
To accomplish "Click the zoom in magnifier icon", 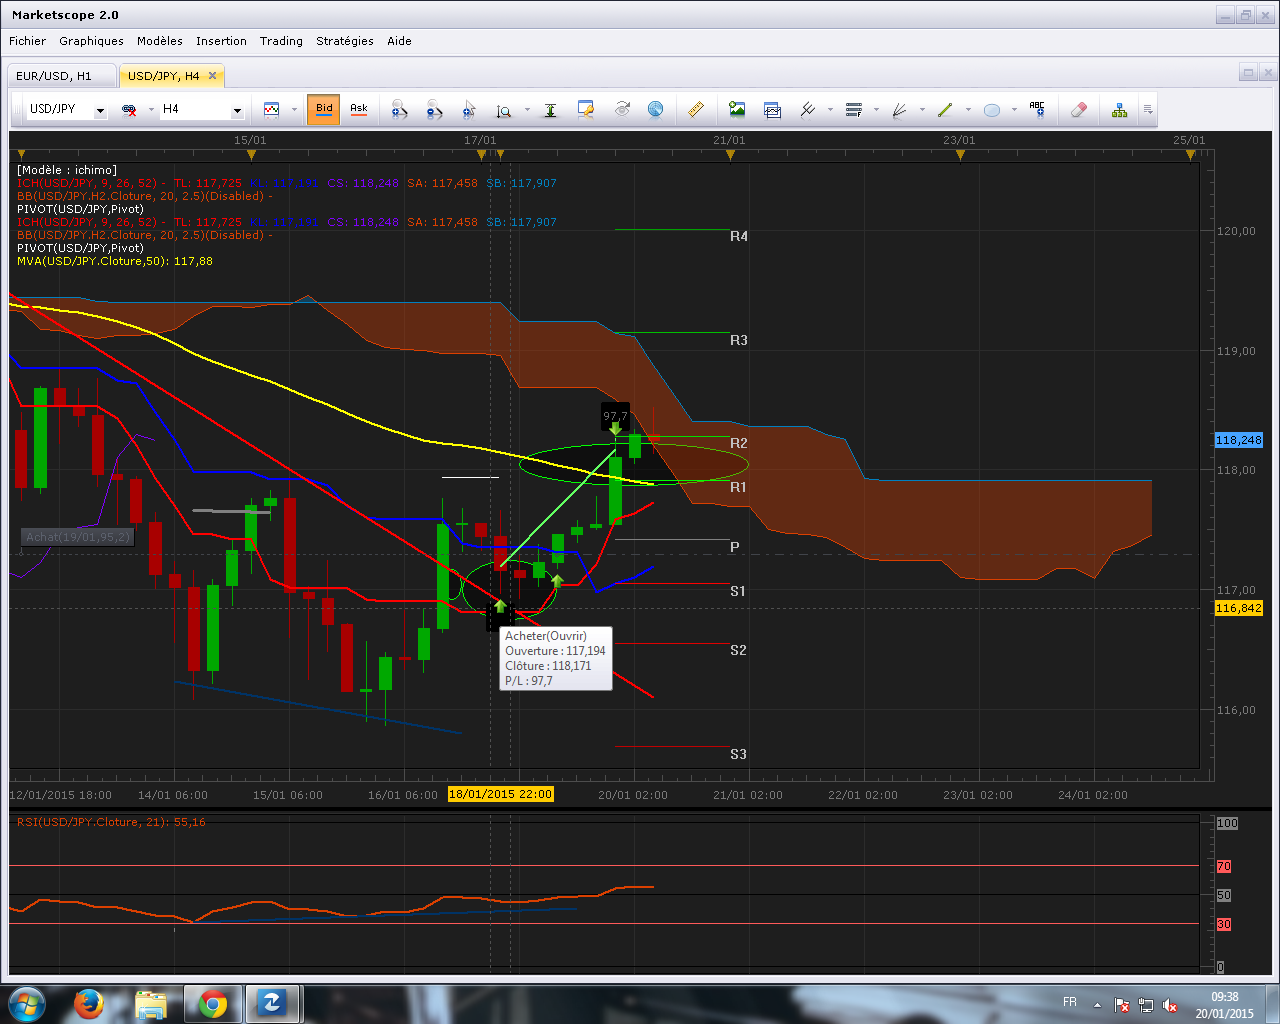I will [x=399, y=109].
